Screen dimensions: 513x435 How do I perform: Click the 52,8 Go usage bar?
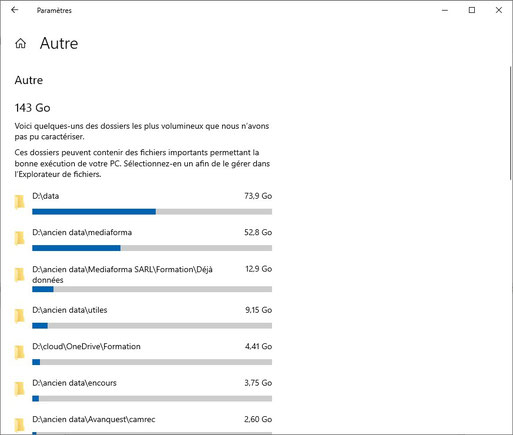(152, 248)
